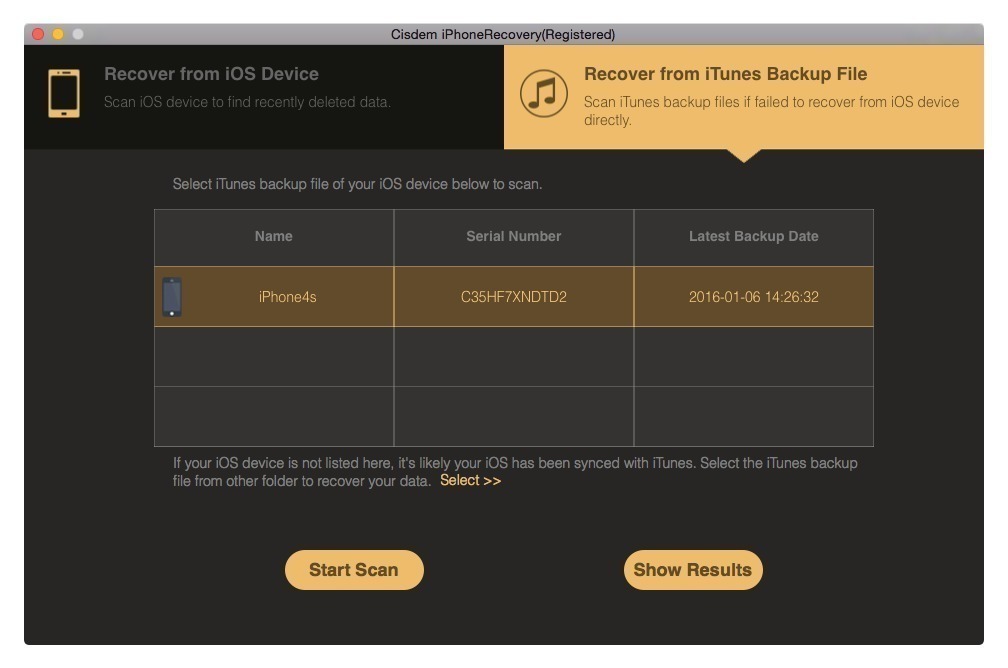Click the Show Results button
Viewport: 1008px width, 668px height.
(x=693, y=570)
